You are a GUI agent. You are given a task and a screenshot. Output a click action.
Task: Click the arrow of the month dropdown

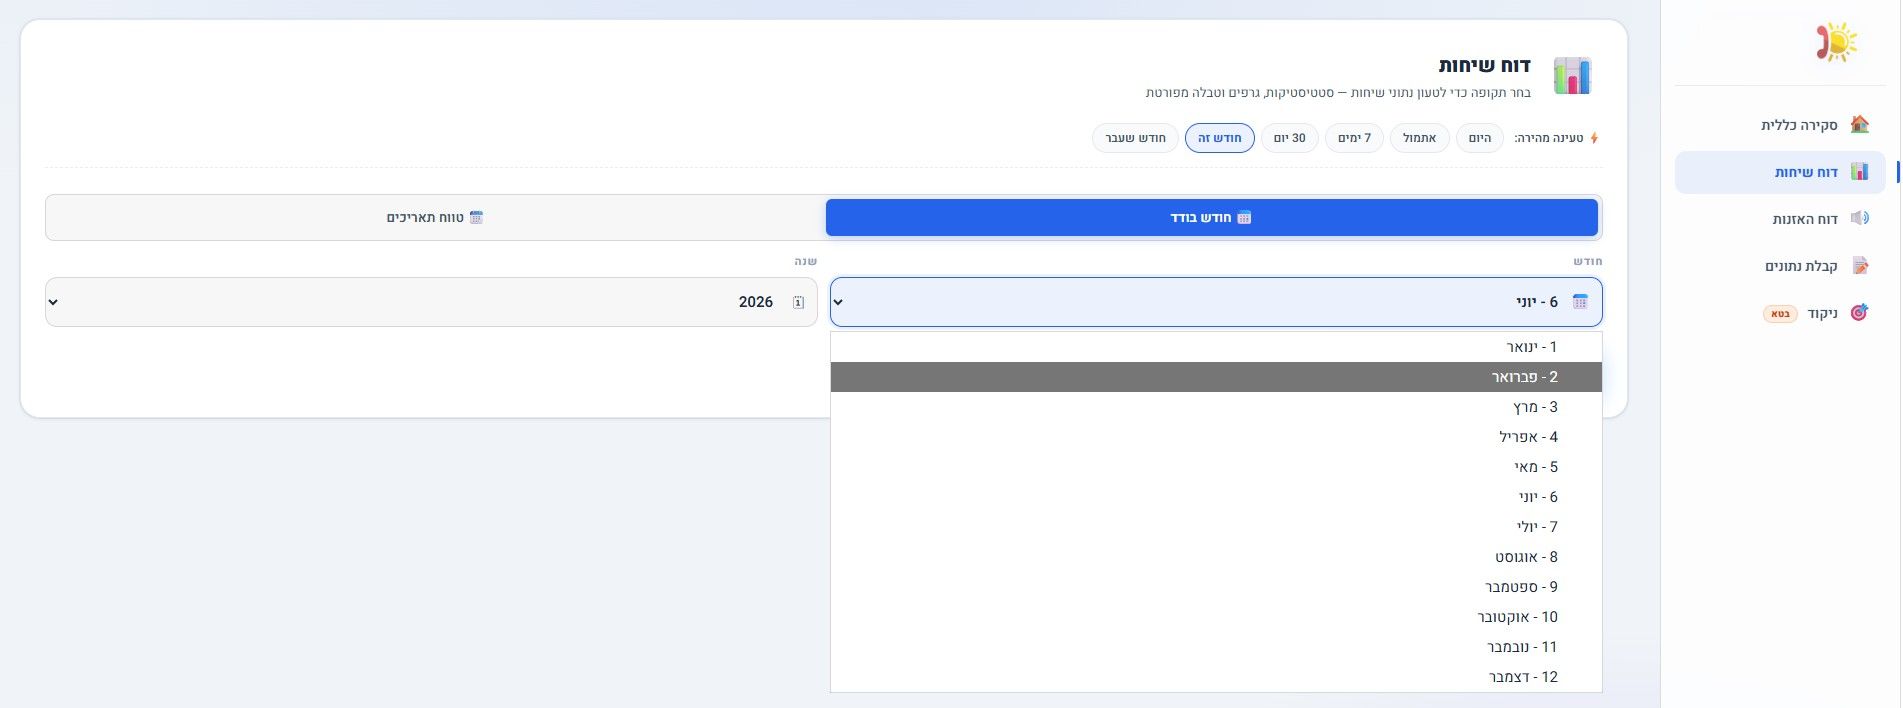[839, 302]
